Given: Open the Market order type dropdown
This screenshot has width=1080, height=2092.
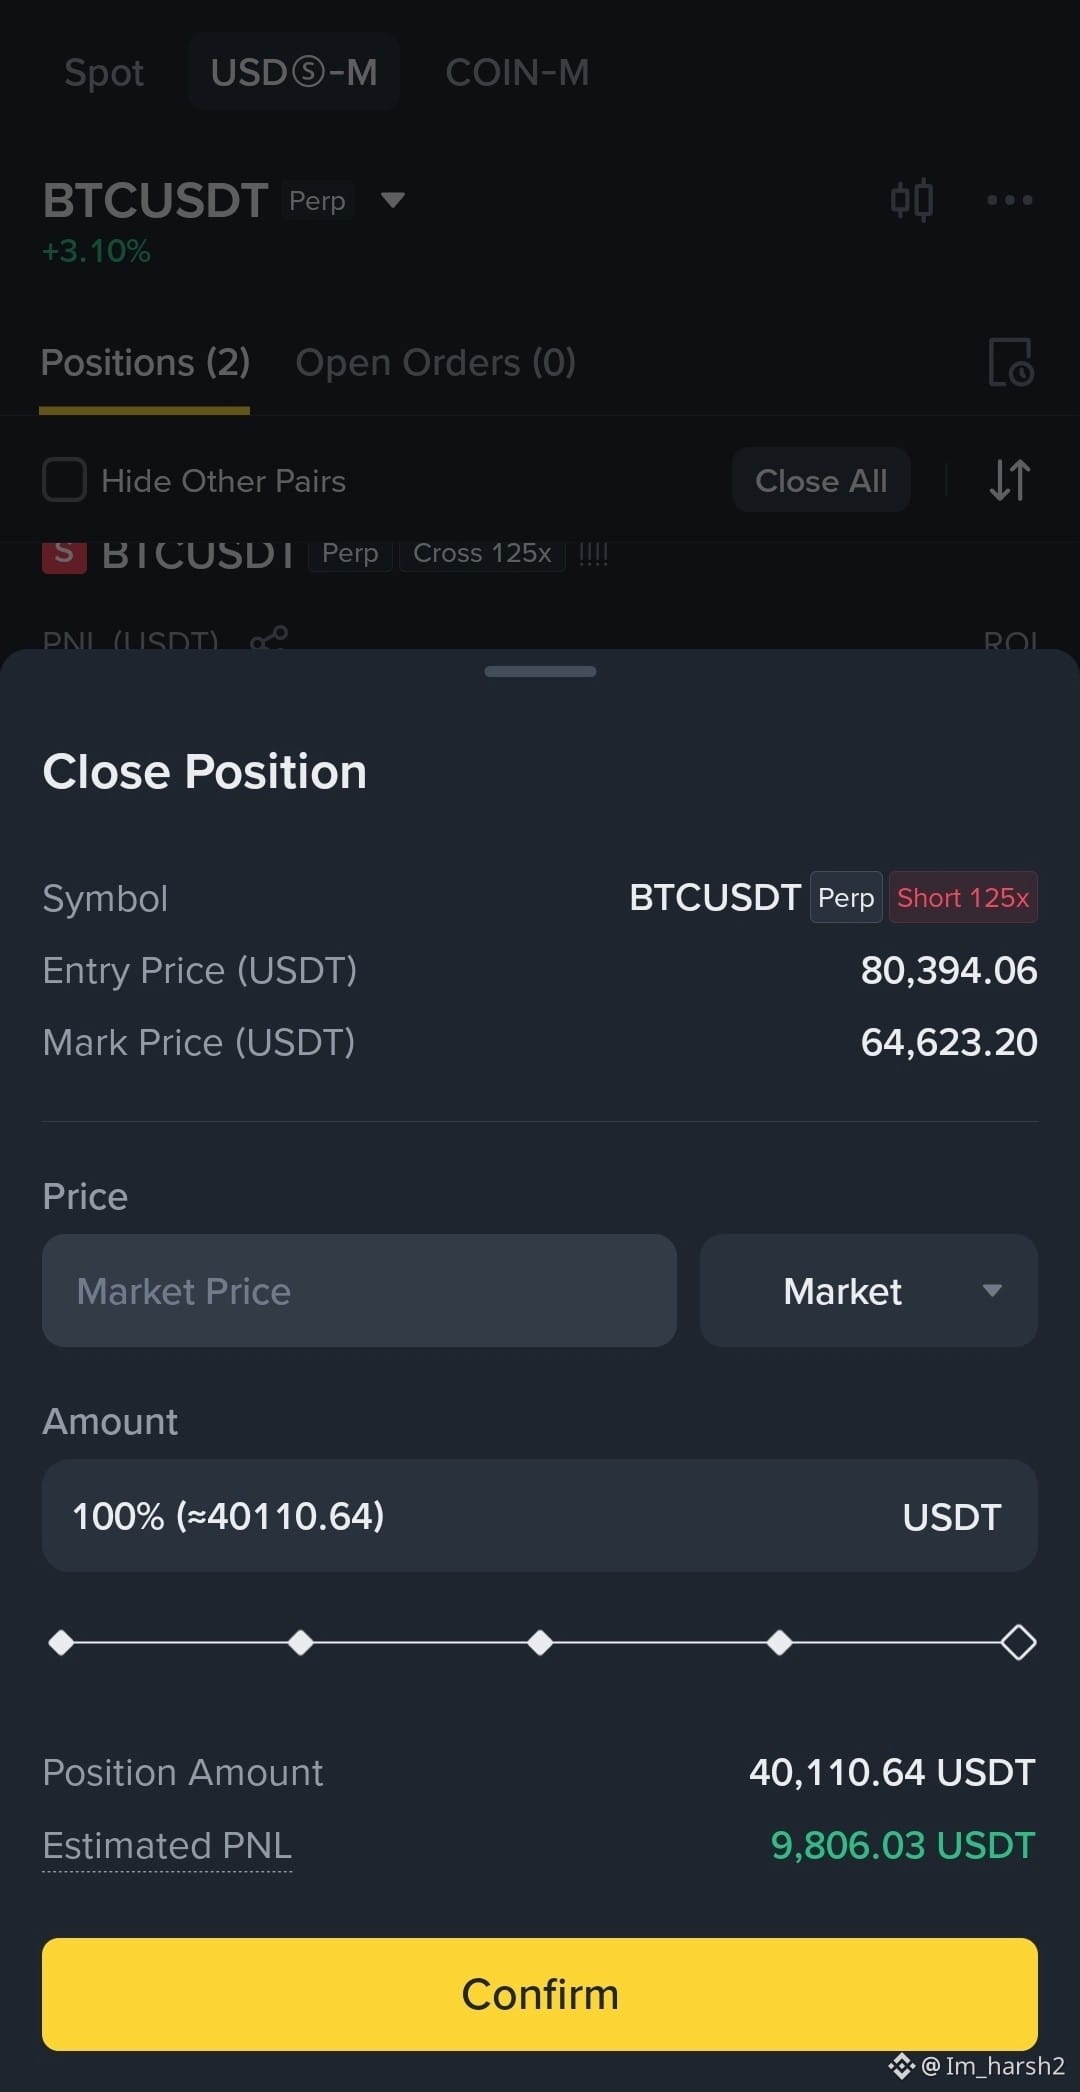Looking at the screenshot, I should (x=868, y=1290).
